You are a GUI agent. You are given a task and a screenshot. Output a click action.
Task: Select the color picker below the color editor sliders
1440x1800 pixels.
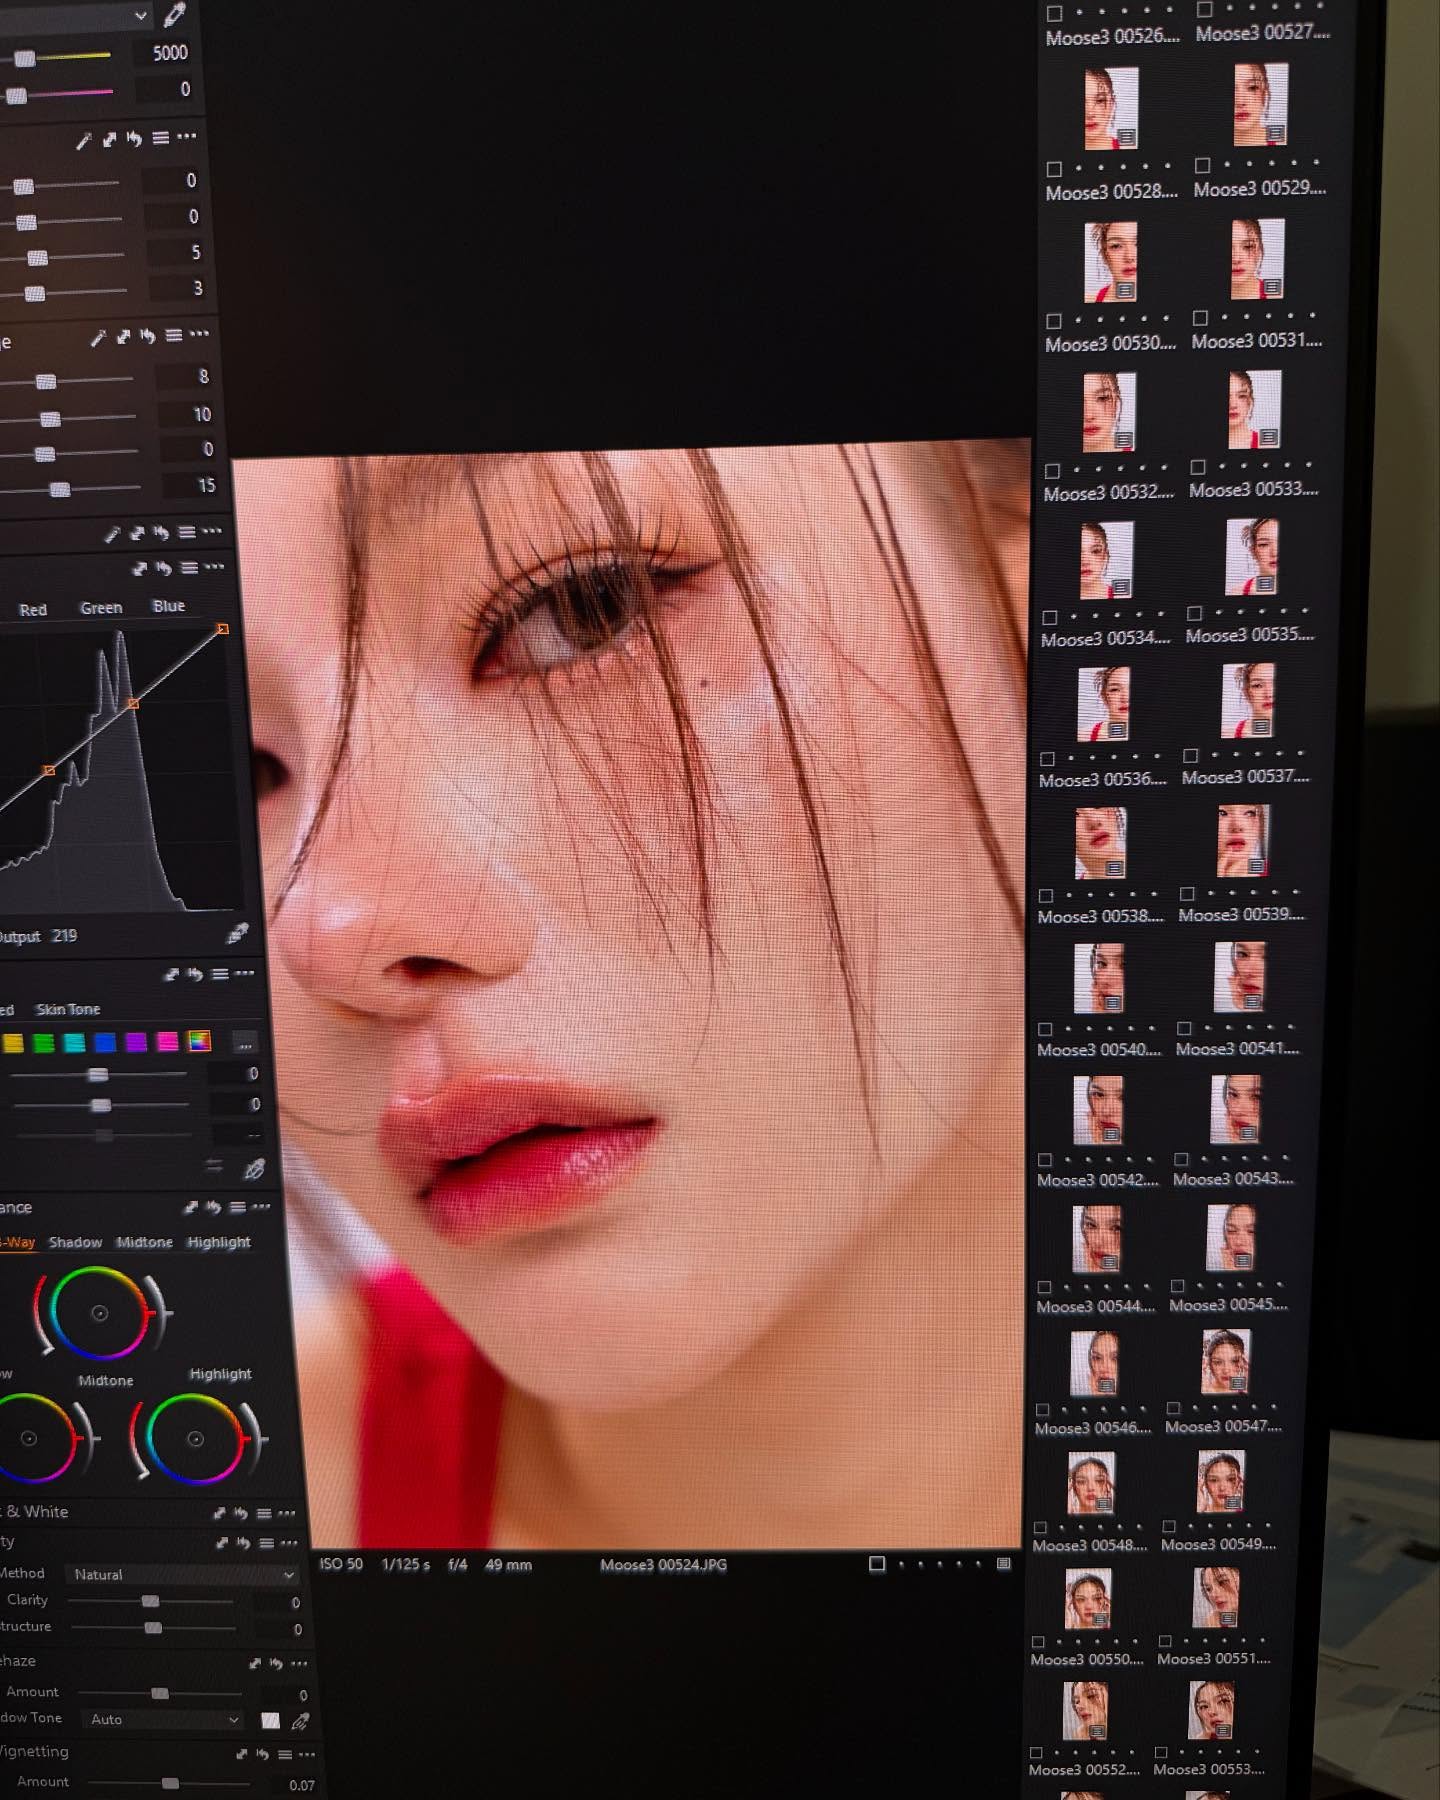click(255, 1168)
